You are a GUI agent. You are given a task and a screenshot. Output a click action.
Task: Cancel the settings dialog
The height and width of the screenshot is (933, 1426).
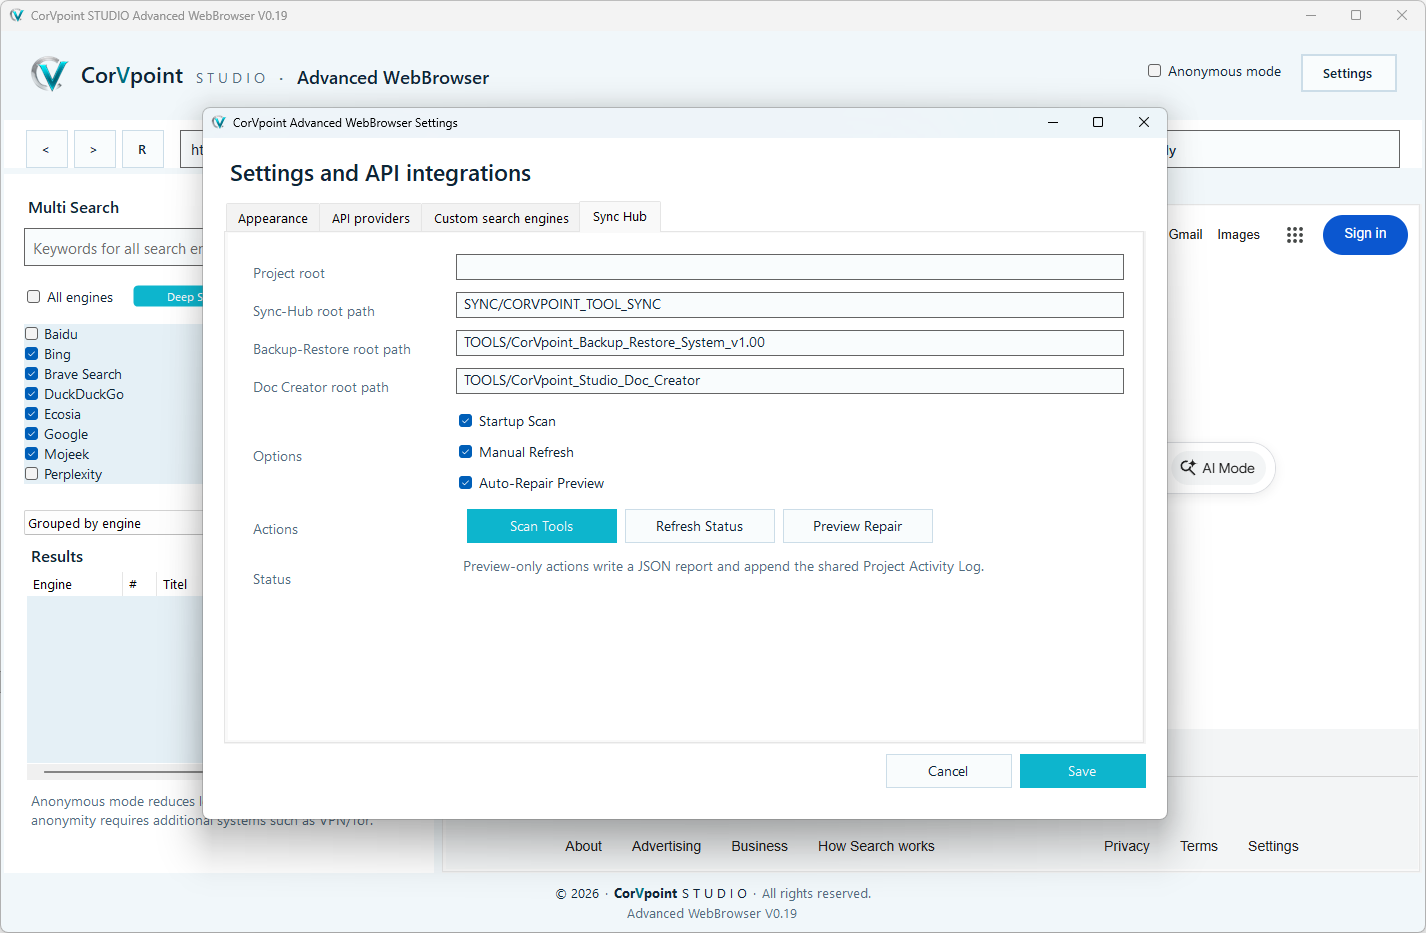pyautogui.click(x=948, y=771)
